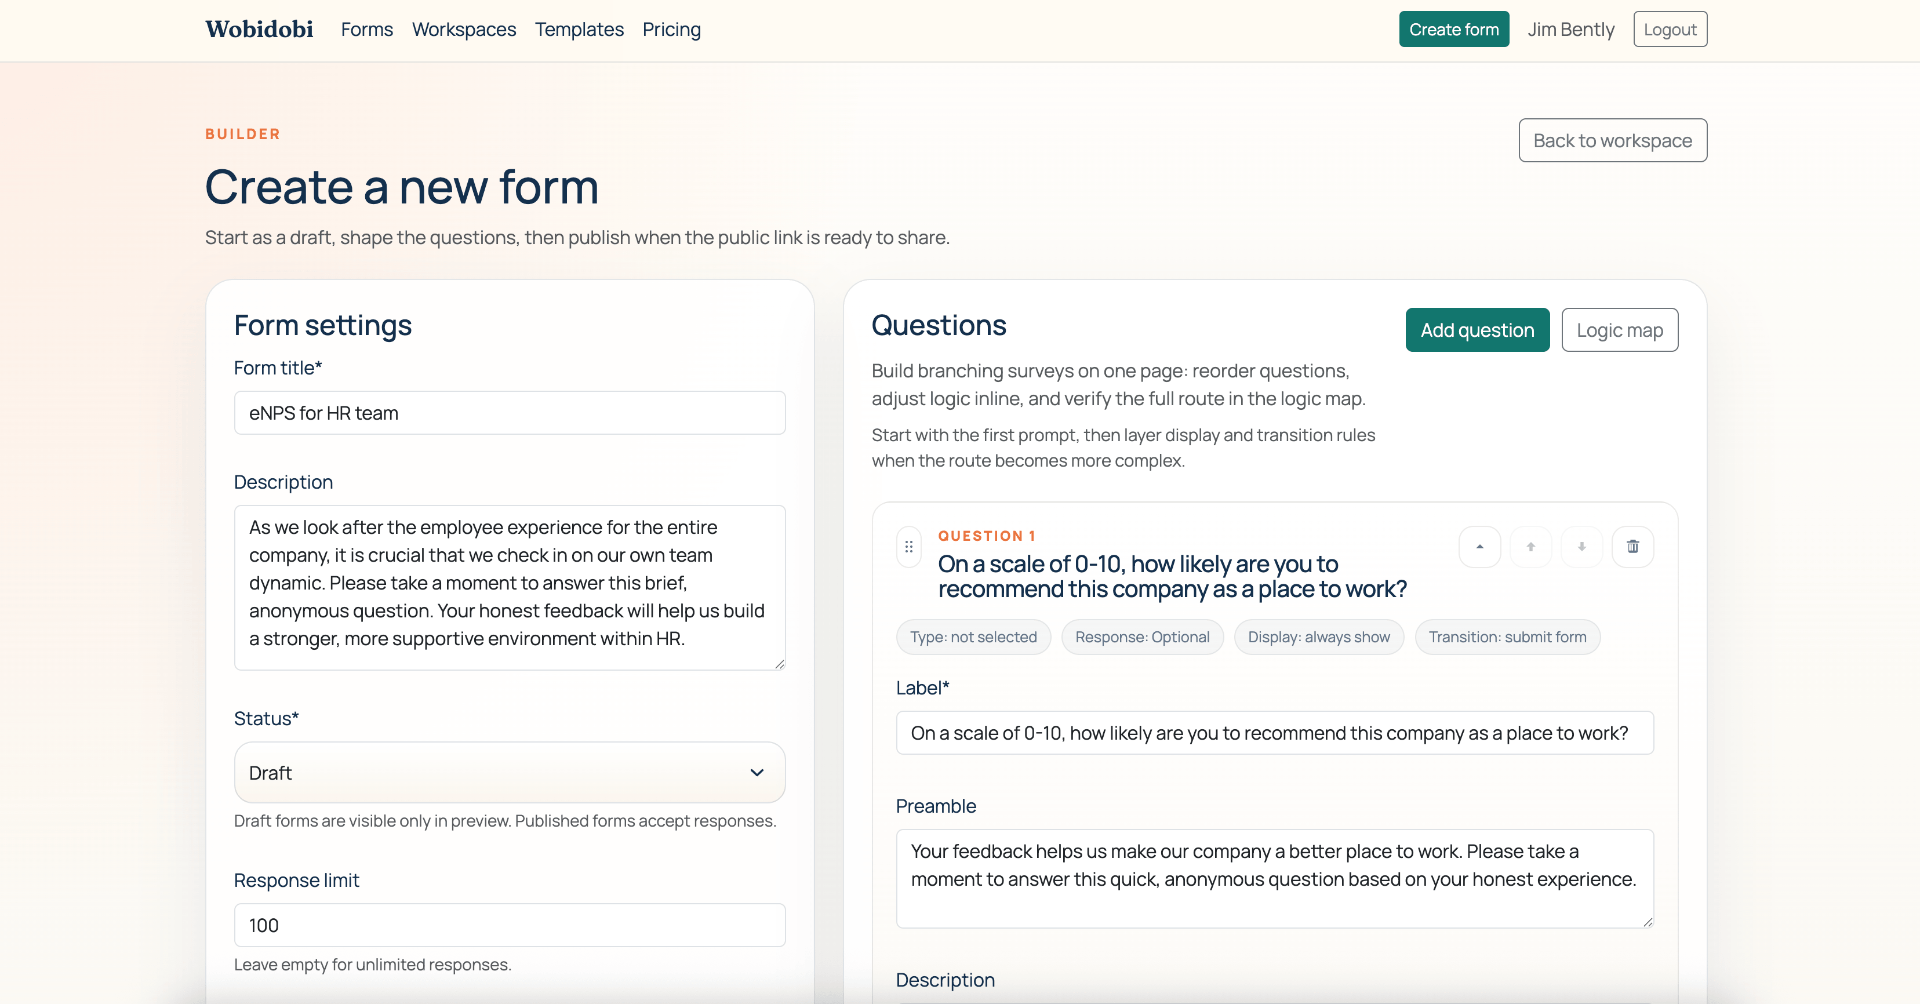Image resolution: width=1920 pixels, height=1004 pixels.
Task: Add a new question to the form
Action: pos(1477,330)
